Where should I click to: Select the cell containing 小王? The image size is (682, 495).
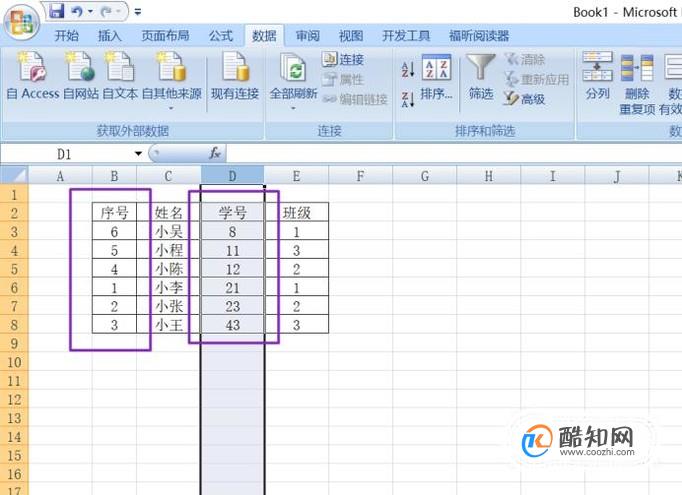tap(169, 324)
